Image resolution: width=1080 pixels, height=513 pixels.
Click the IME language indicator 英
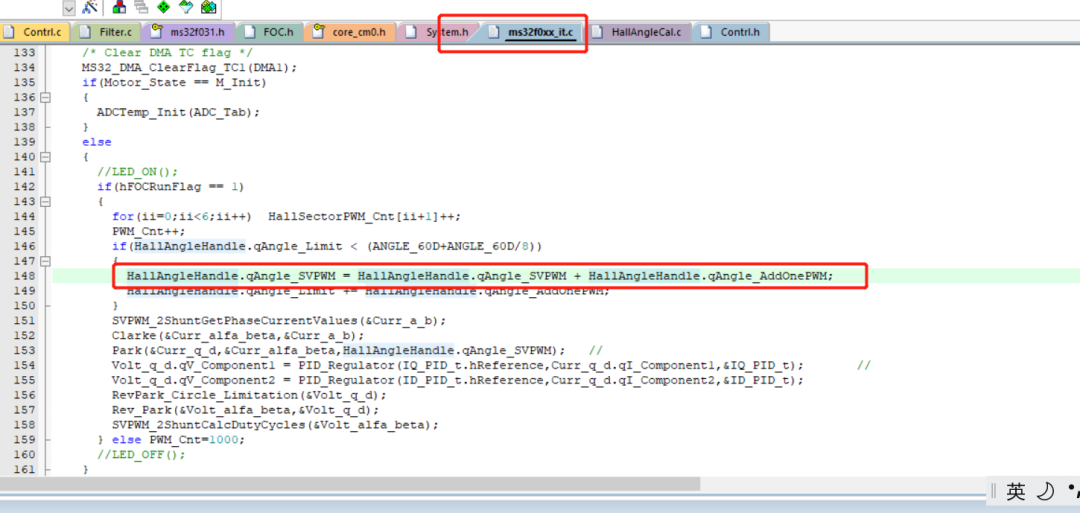[x=1016, y=491]
